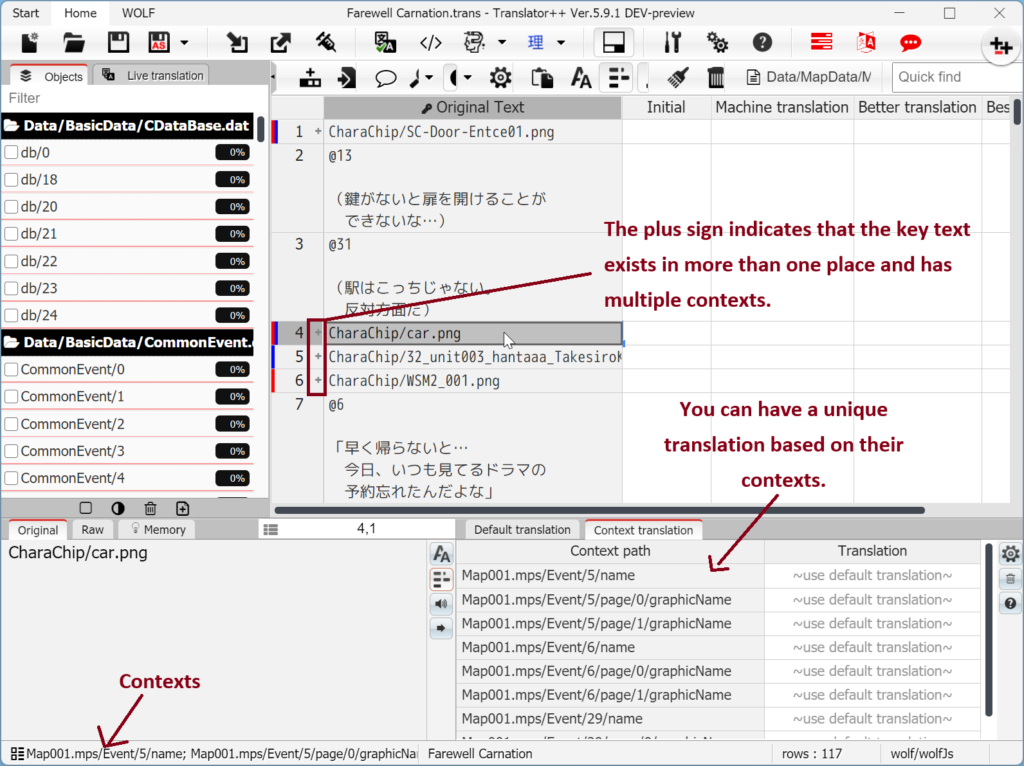This screenshot has height=766, width=1024.
Task: Click the Machine translation column header
Action: click(x=782, y=108)
